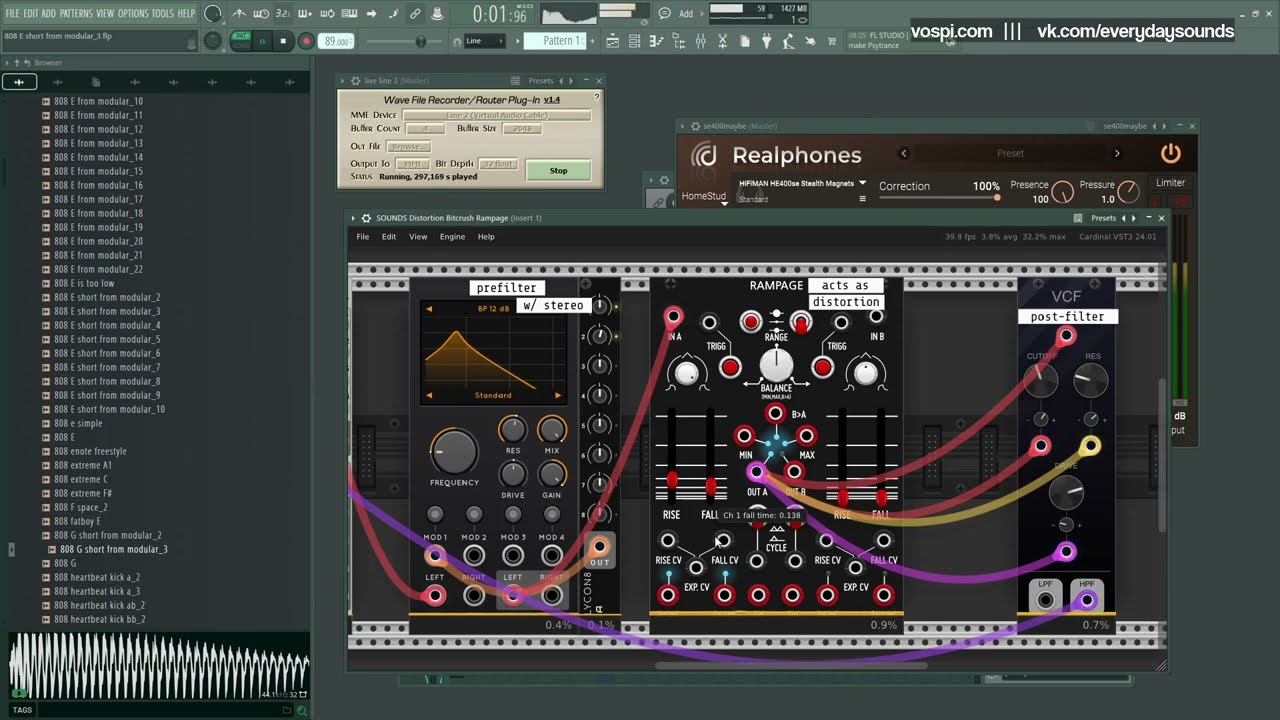Open the View menu in Cardinal
Viewport: 1280px width, 720px height.
pos(418,237)
